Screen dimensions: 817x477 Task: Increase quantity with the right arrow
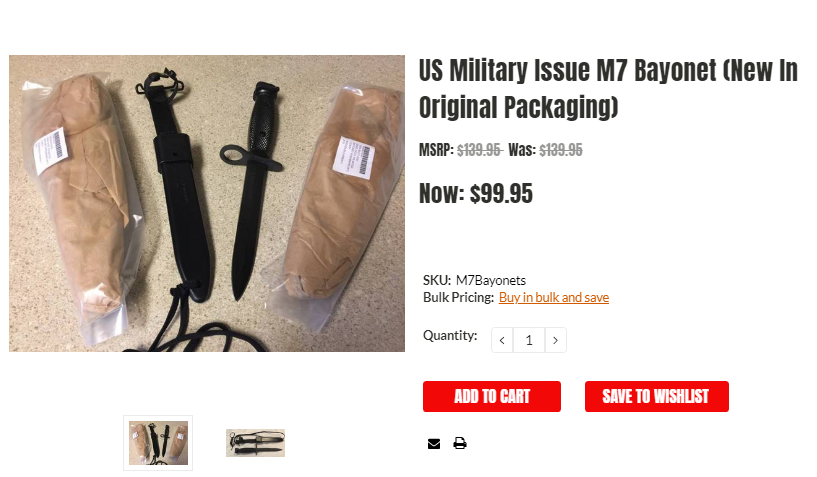555,340
